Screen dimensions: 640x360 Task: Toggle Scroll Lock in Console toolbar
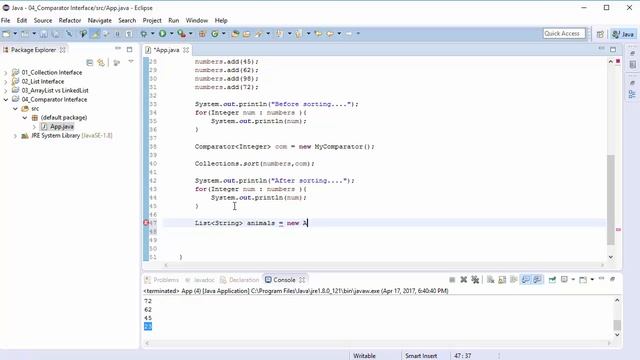click(502, 280)
